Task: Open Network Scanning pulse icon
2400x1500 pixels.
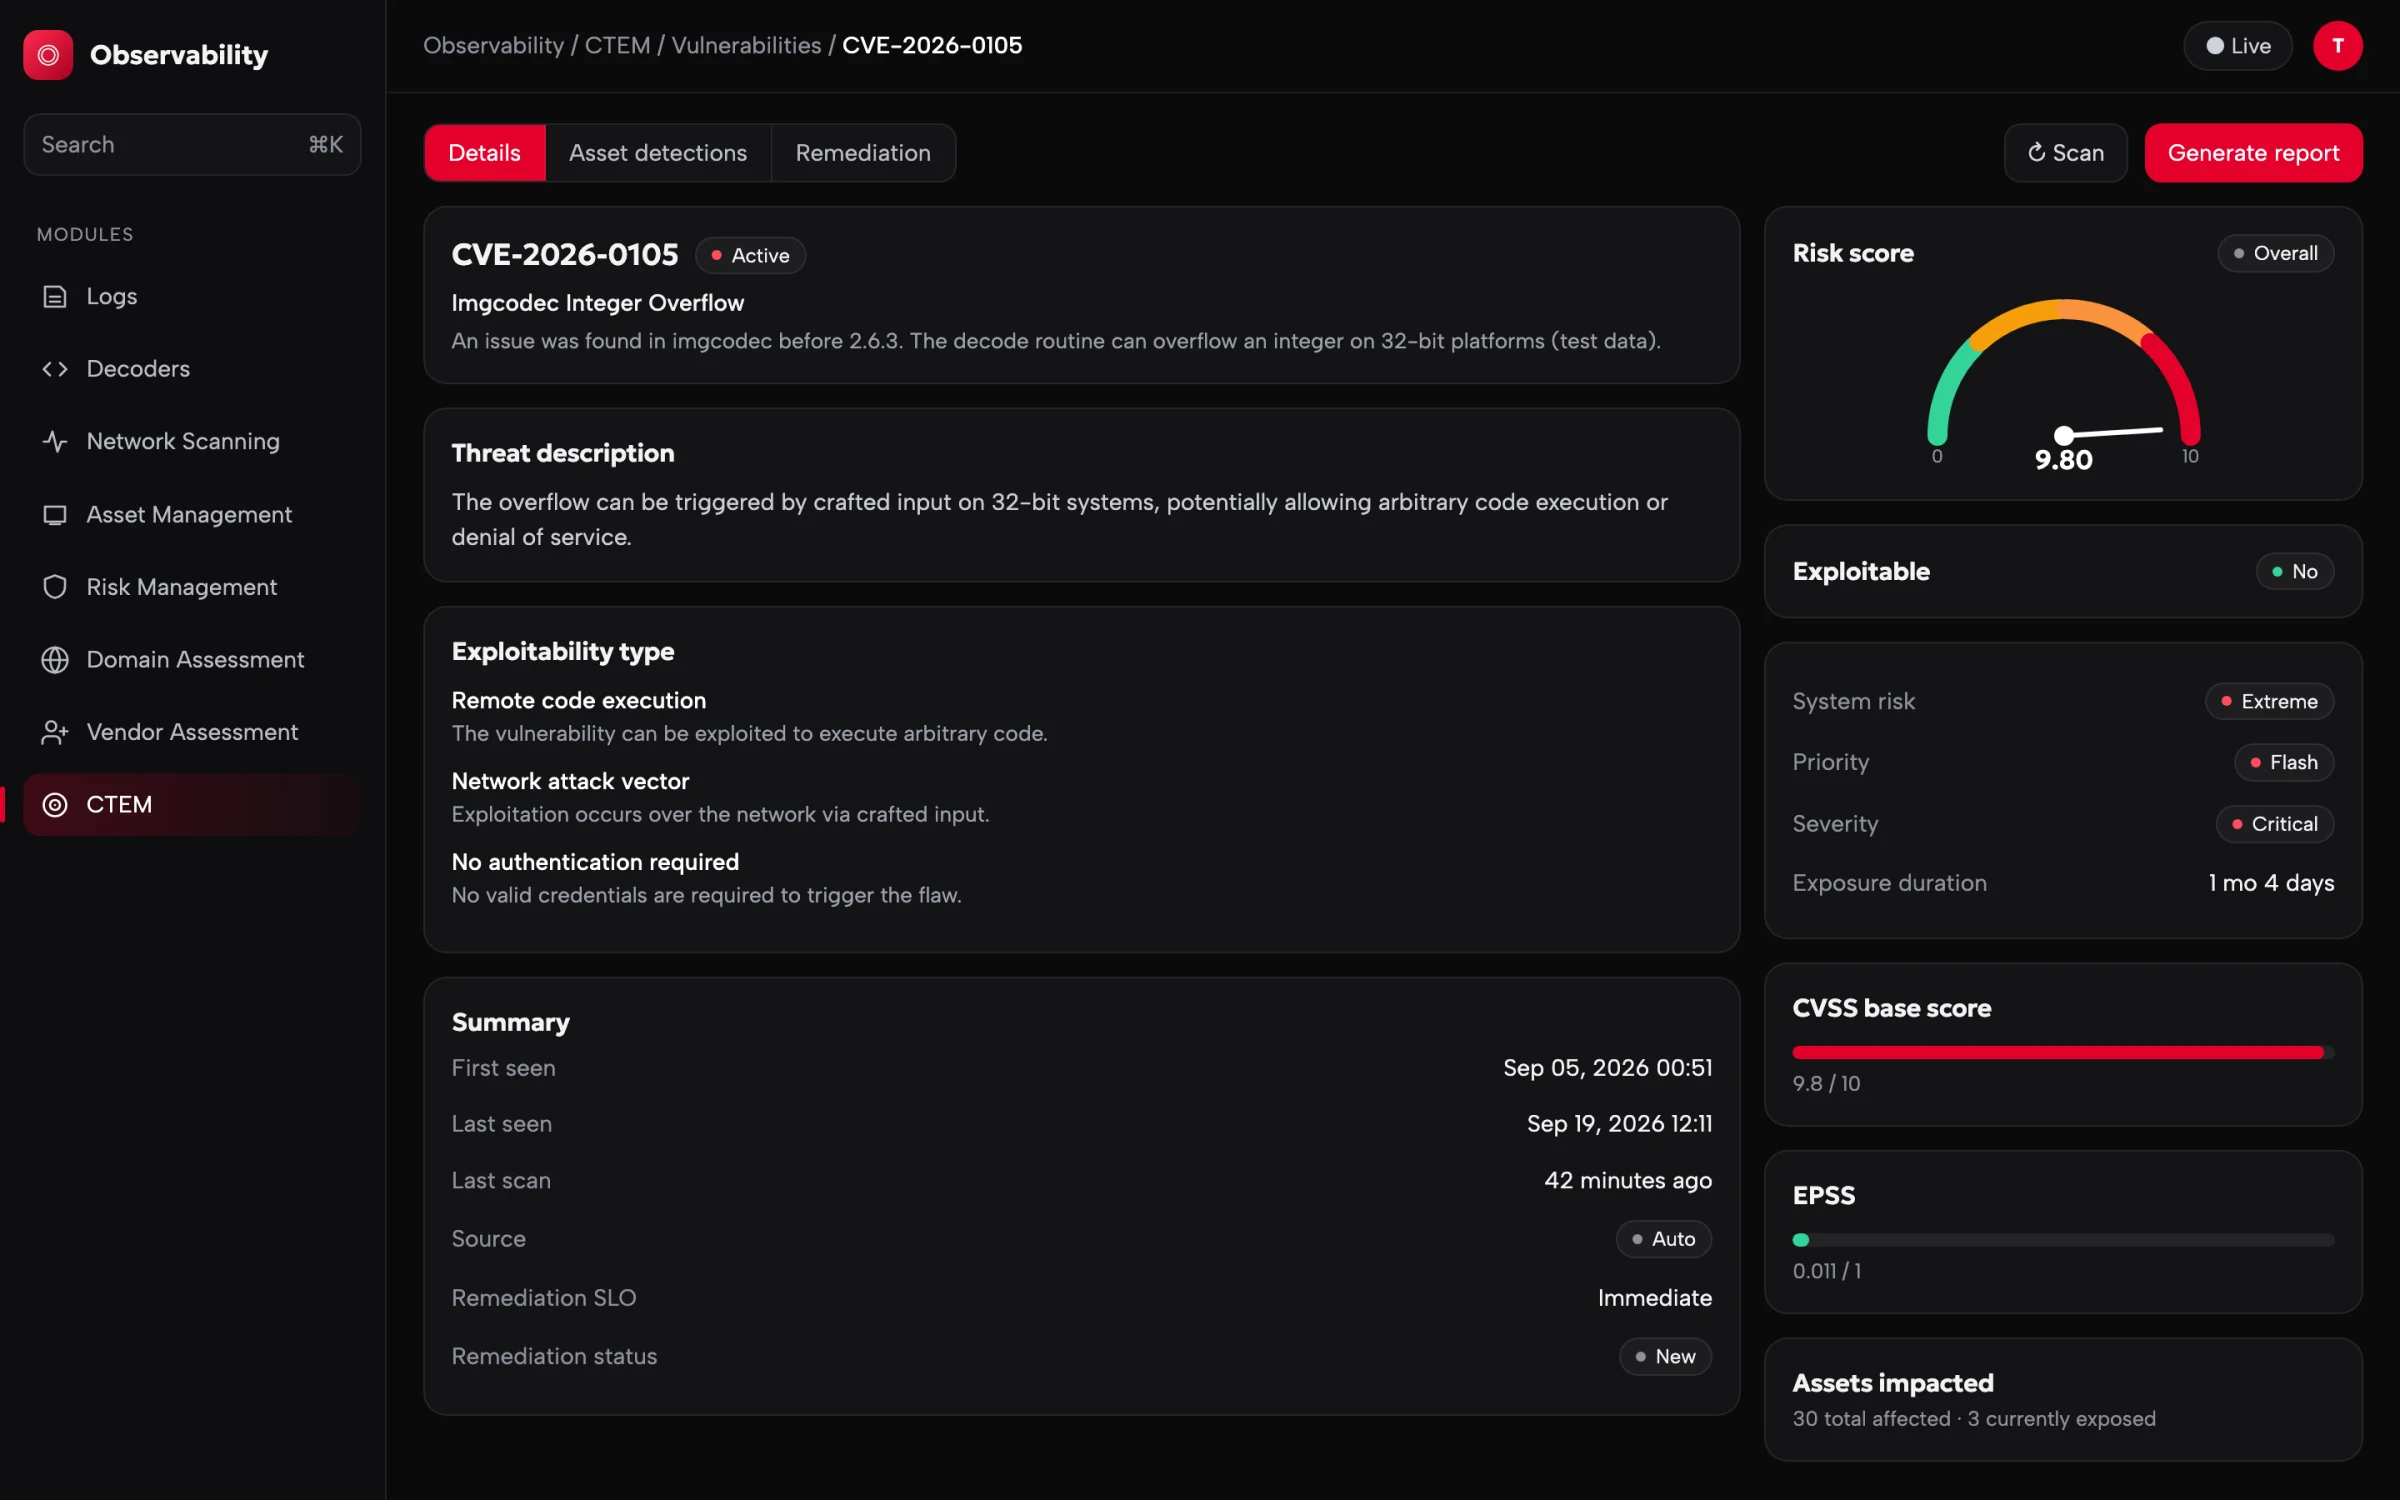Action: pos(55,441)
